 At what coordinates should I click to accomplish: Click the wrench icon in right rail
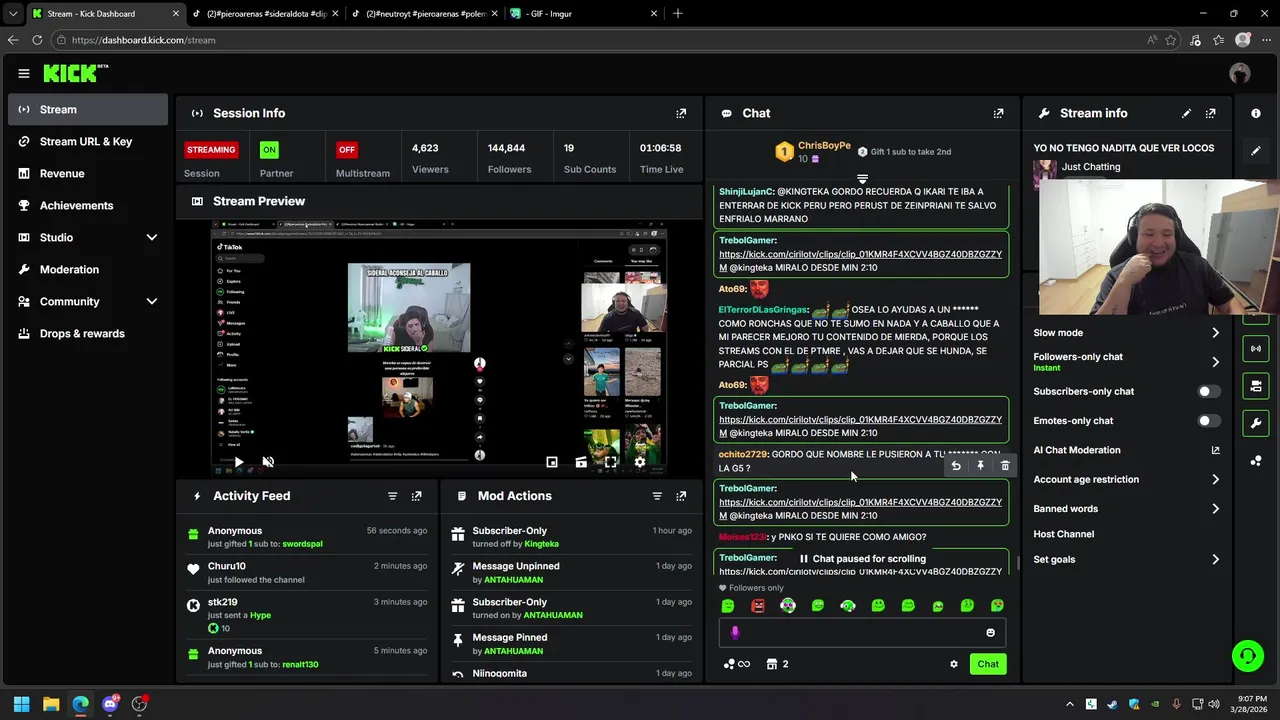click(x=1256, y=423)
